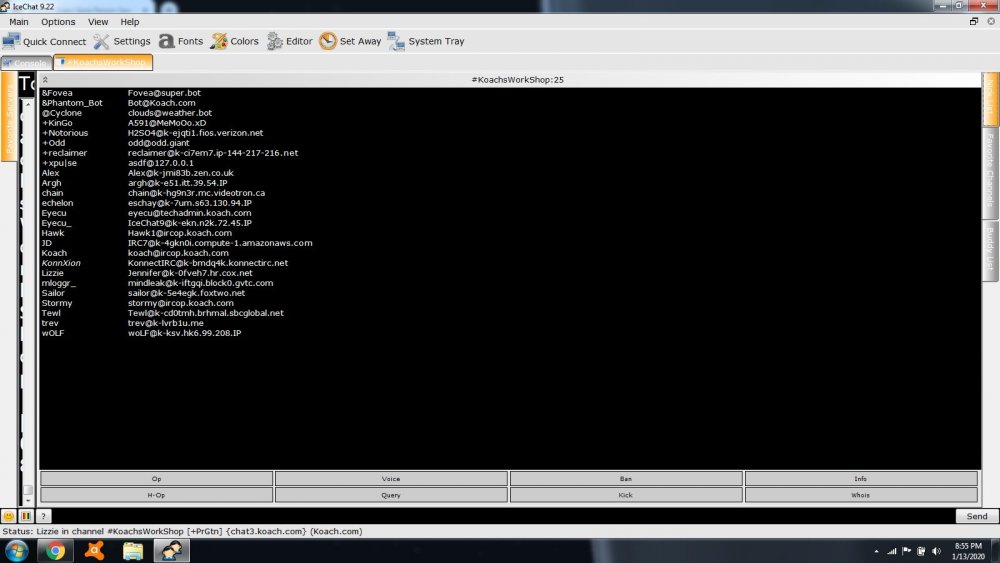Image resolution: width=1000 pixels, height=563 pixels.
Task: Collapse the nick list with double chevron
Action: point(45,79)
